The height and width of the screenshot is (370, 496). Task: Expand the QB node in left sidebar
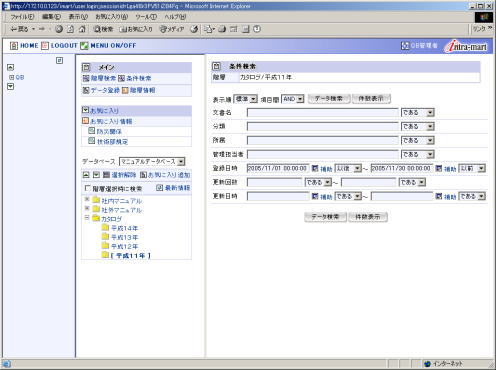click(11, 77)
